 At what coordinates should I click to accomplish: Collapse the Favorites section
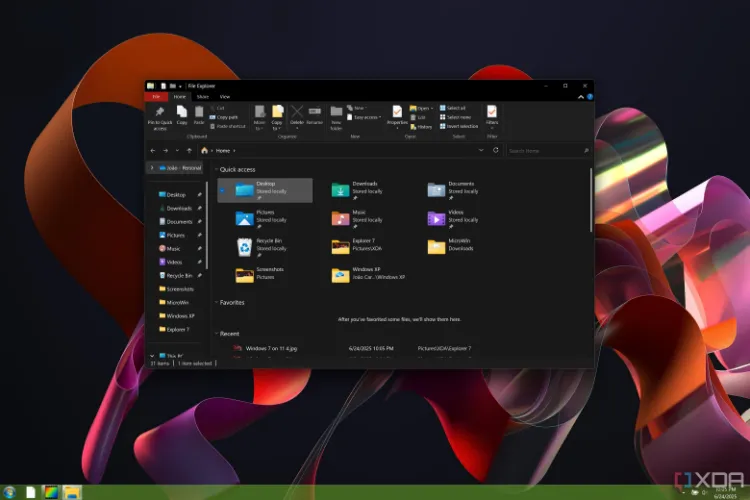click(x=216, y=302)
